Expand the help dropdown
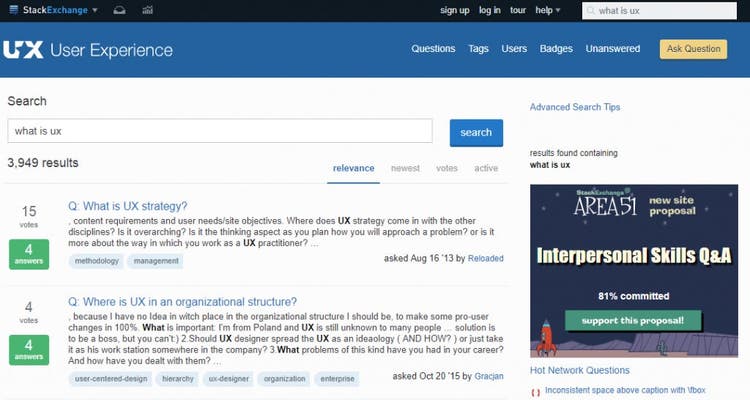The height and width of the screenshot is (400, 750). (x=548, y=10)
